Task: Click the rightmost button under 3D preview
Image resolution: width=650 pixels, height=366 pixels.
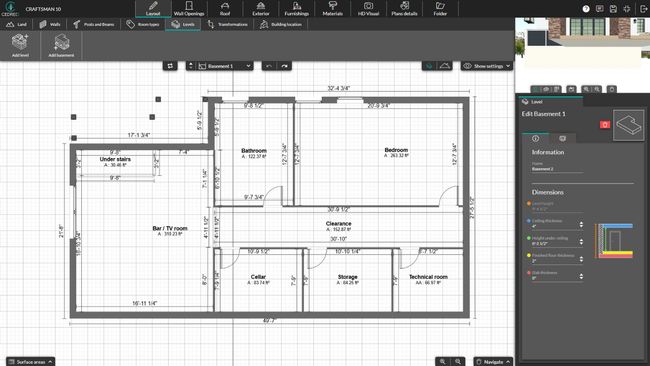Action: (x=611, y=89)
